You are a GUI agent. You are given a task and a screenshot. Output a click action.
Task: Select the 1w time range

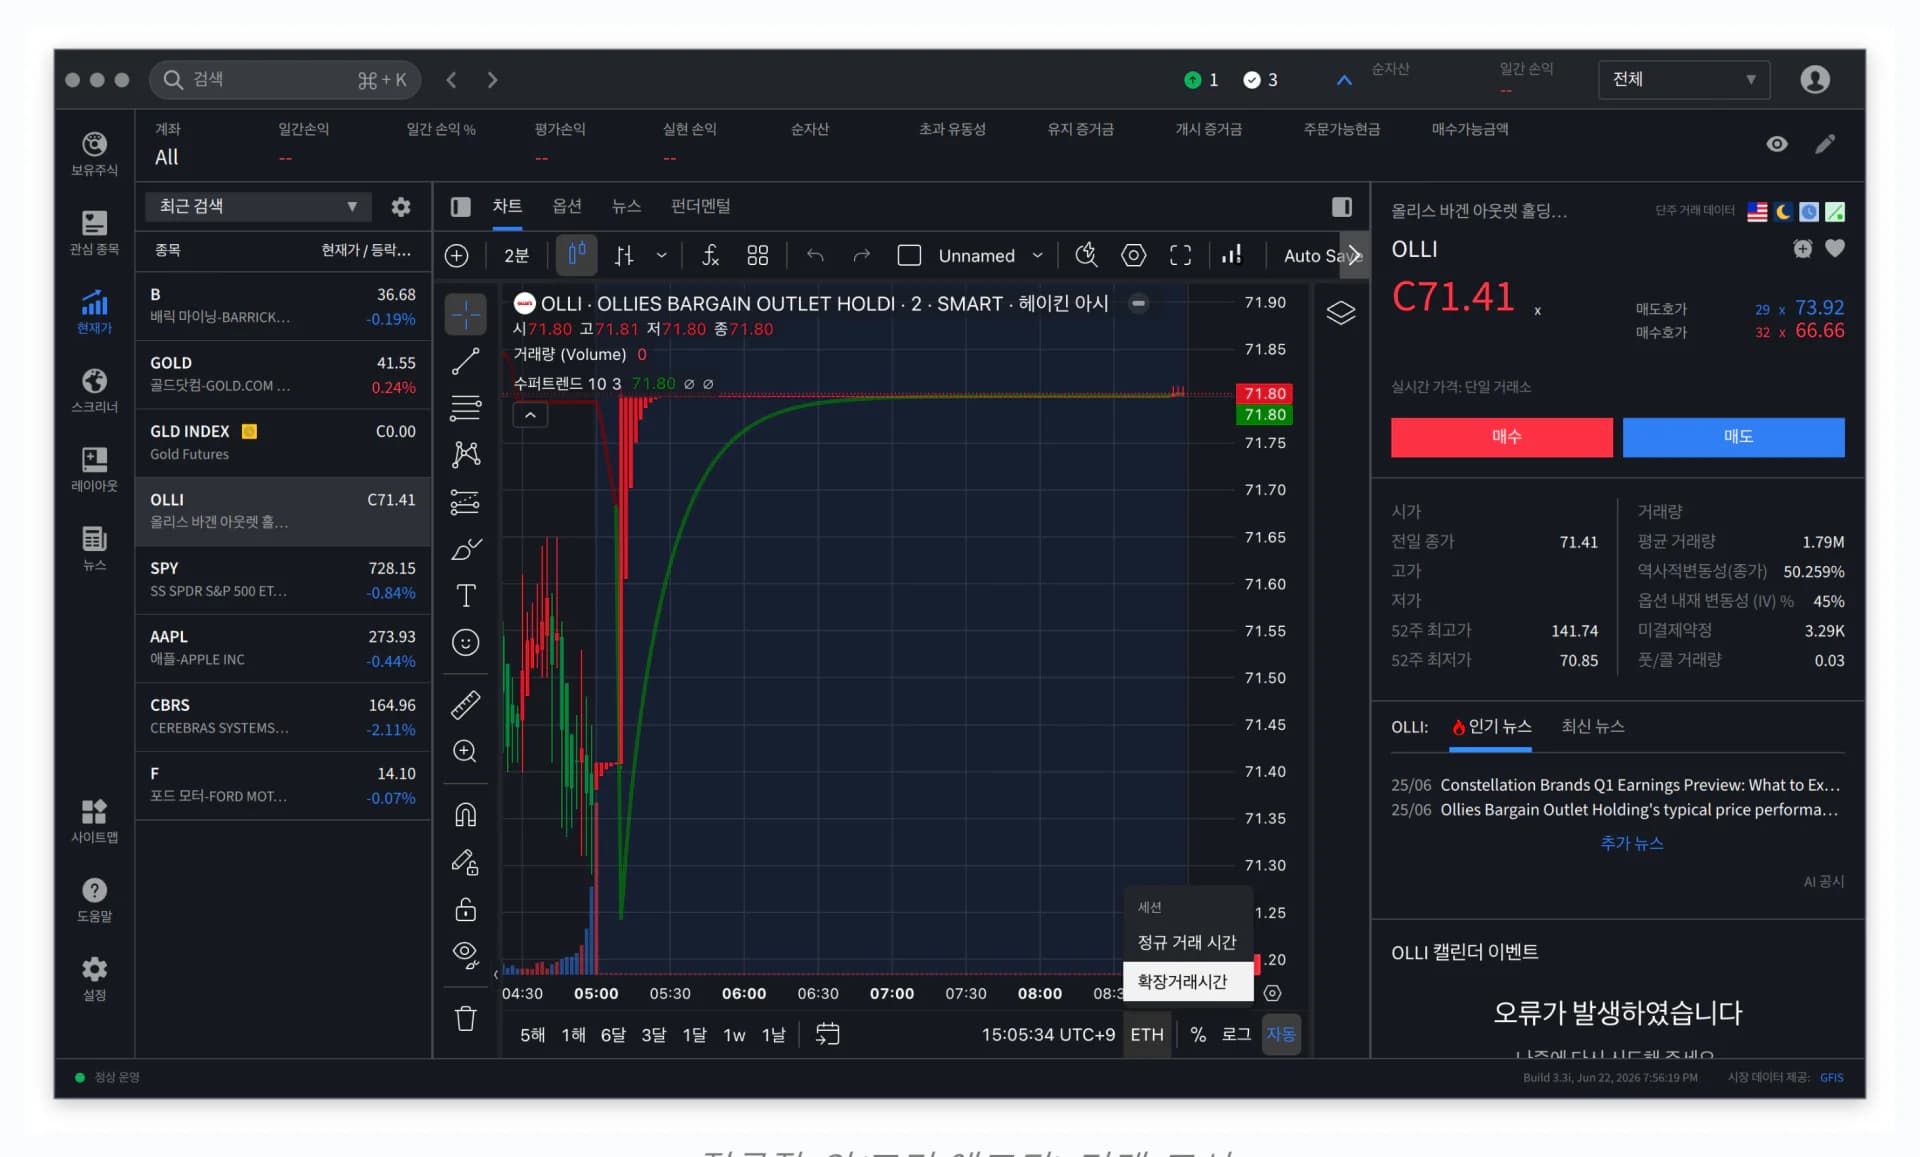click(734, 1035)
